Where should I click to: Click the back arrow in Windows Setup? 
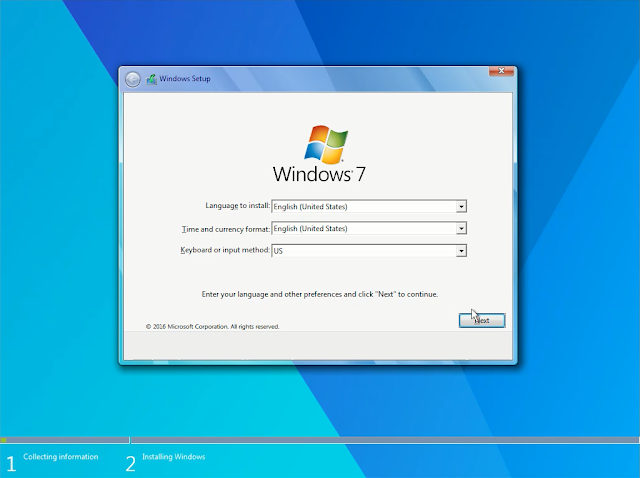[x=133, y=79]
